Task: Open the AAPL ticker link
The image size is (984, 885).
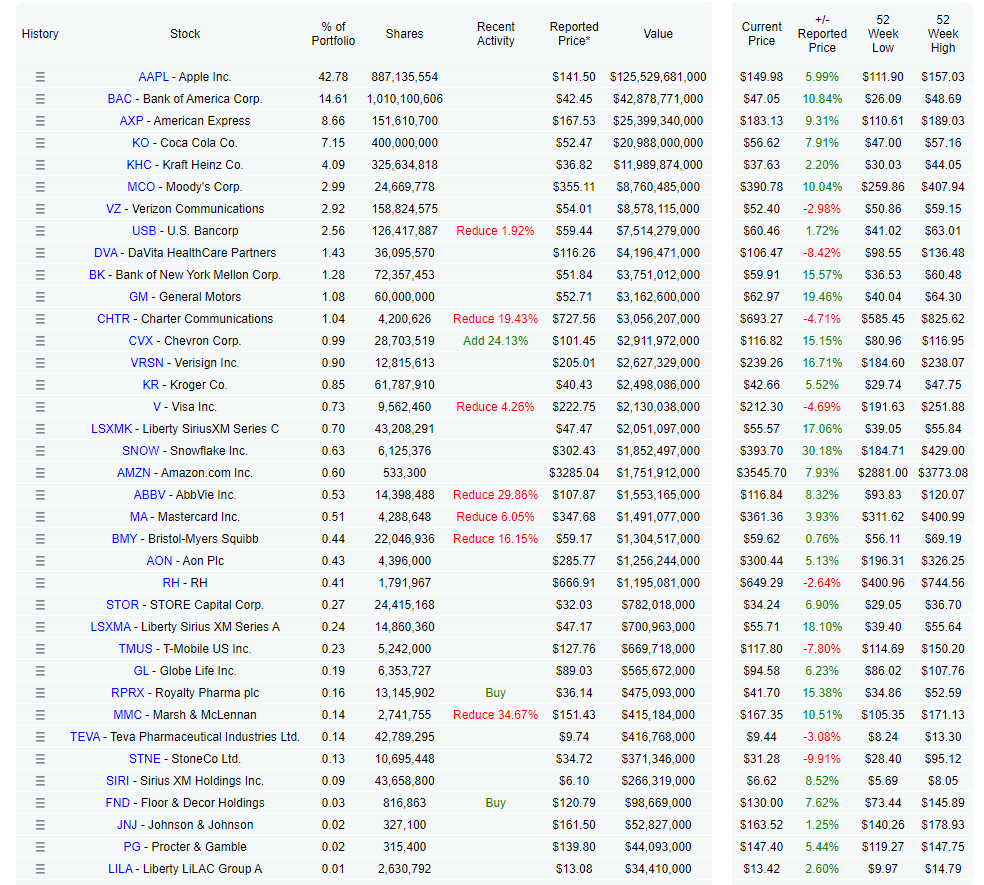Action: pos(153,77)
